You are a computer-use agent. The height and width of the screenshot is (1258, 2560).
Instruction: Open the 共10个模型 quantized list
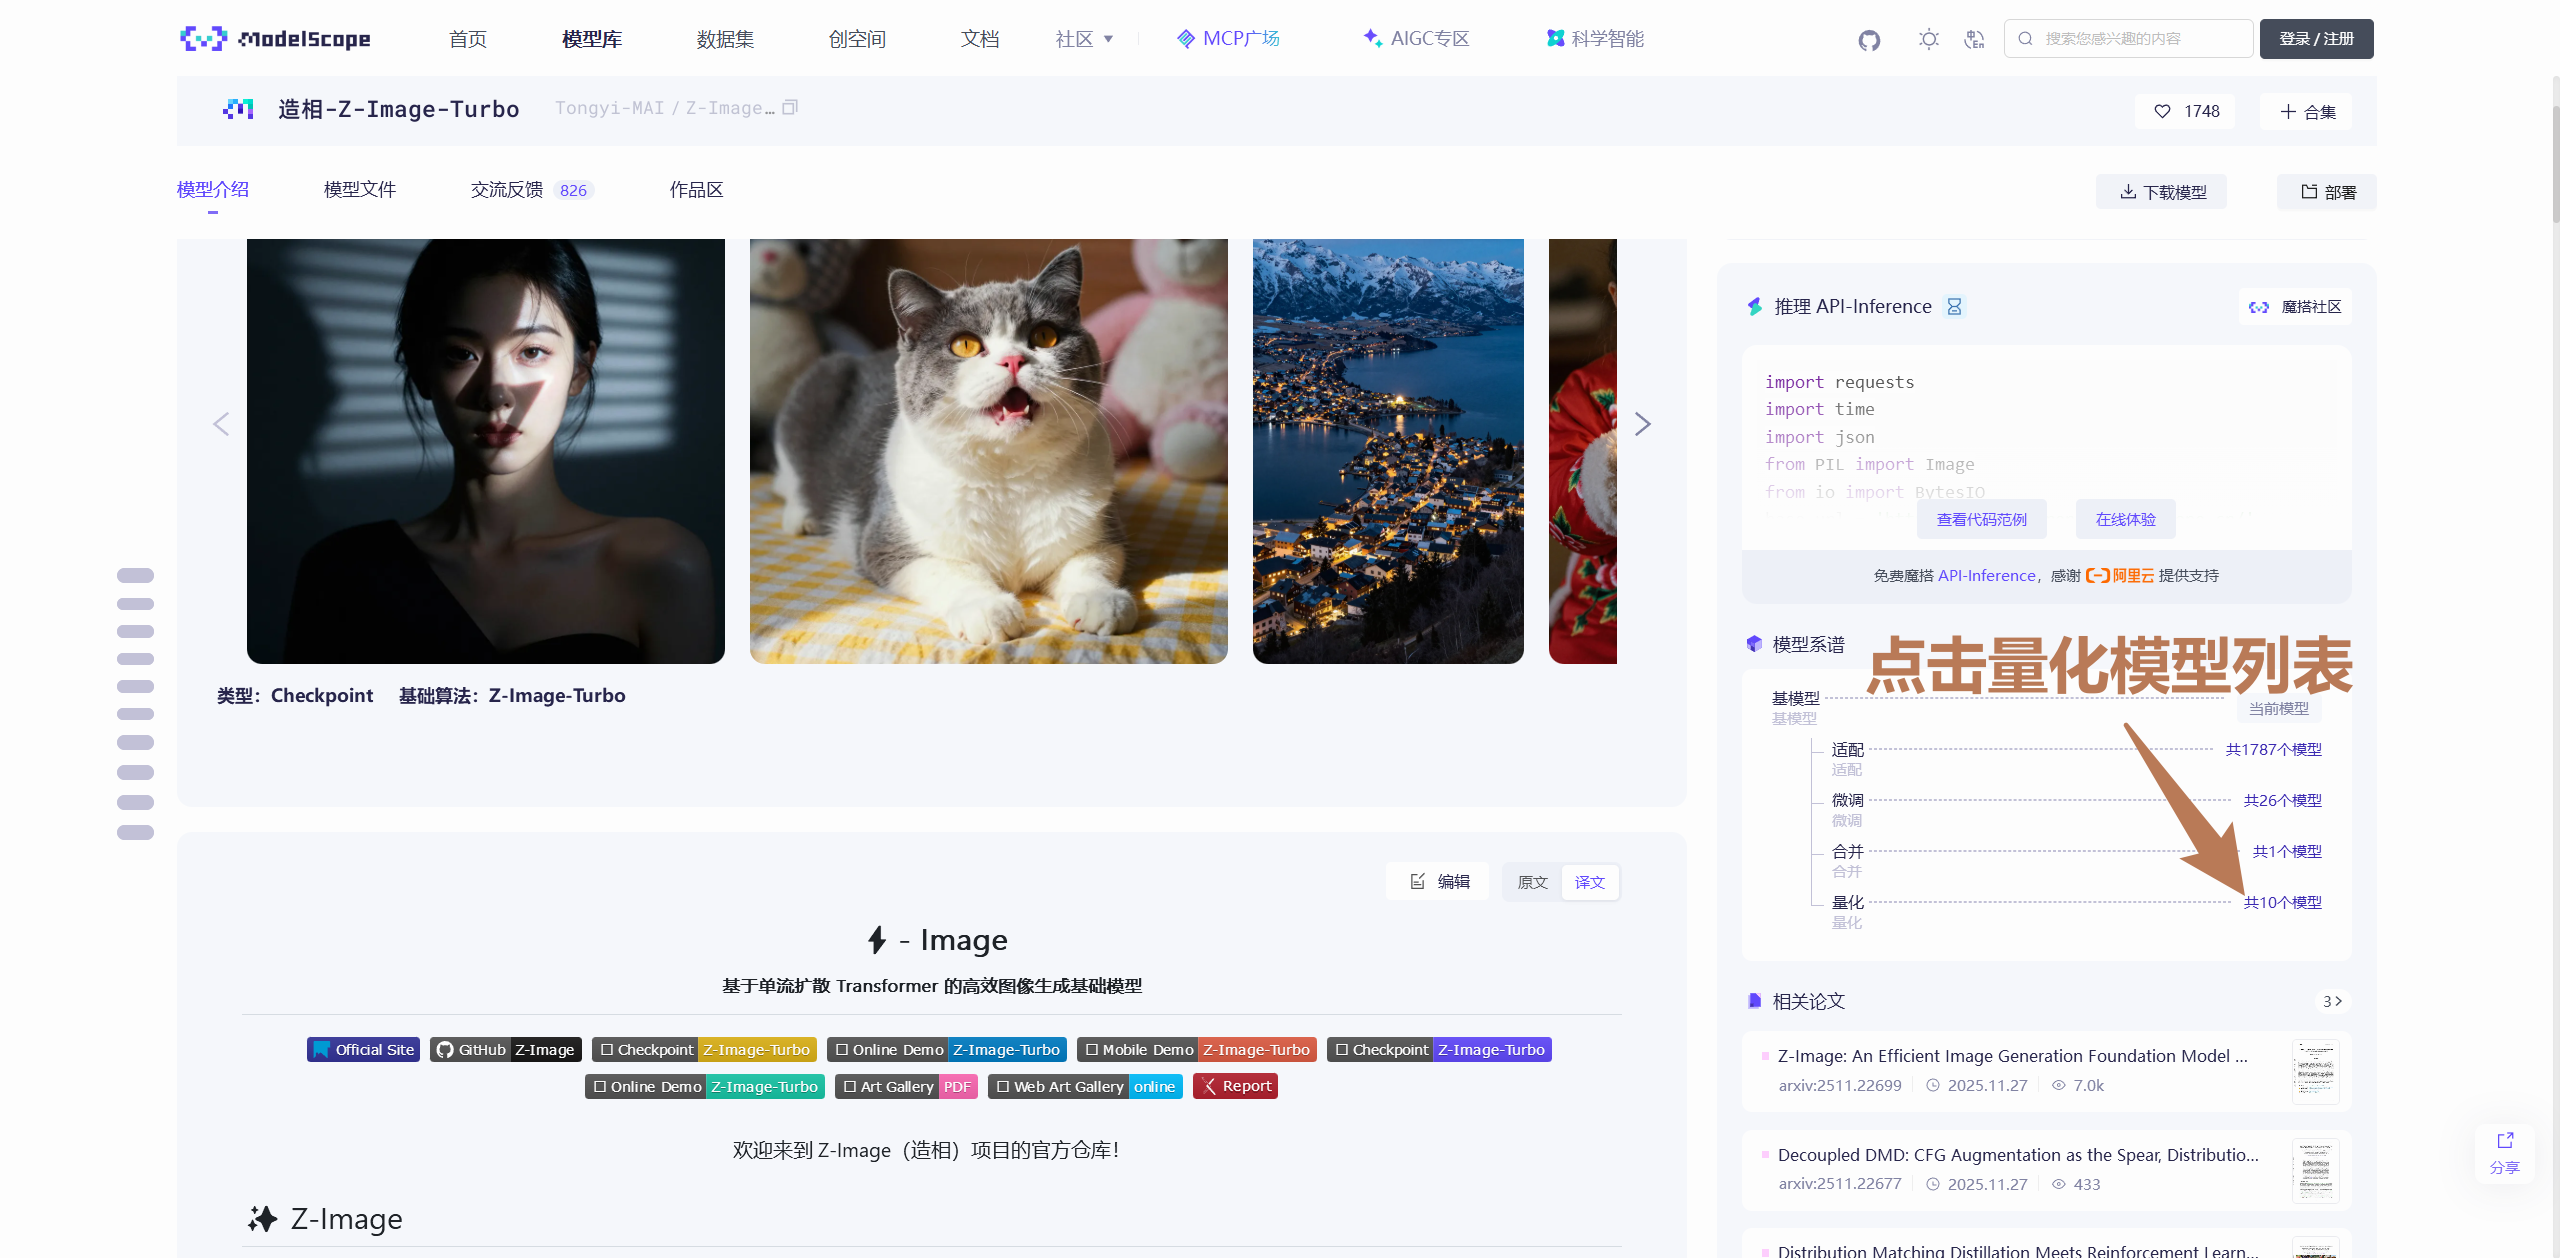pyautogui.click(x=2282, y=902)
